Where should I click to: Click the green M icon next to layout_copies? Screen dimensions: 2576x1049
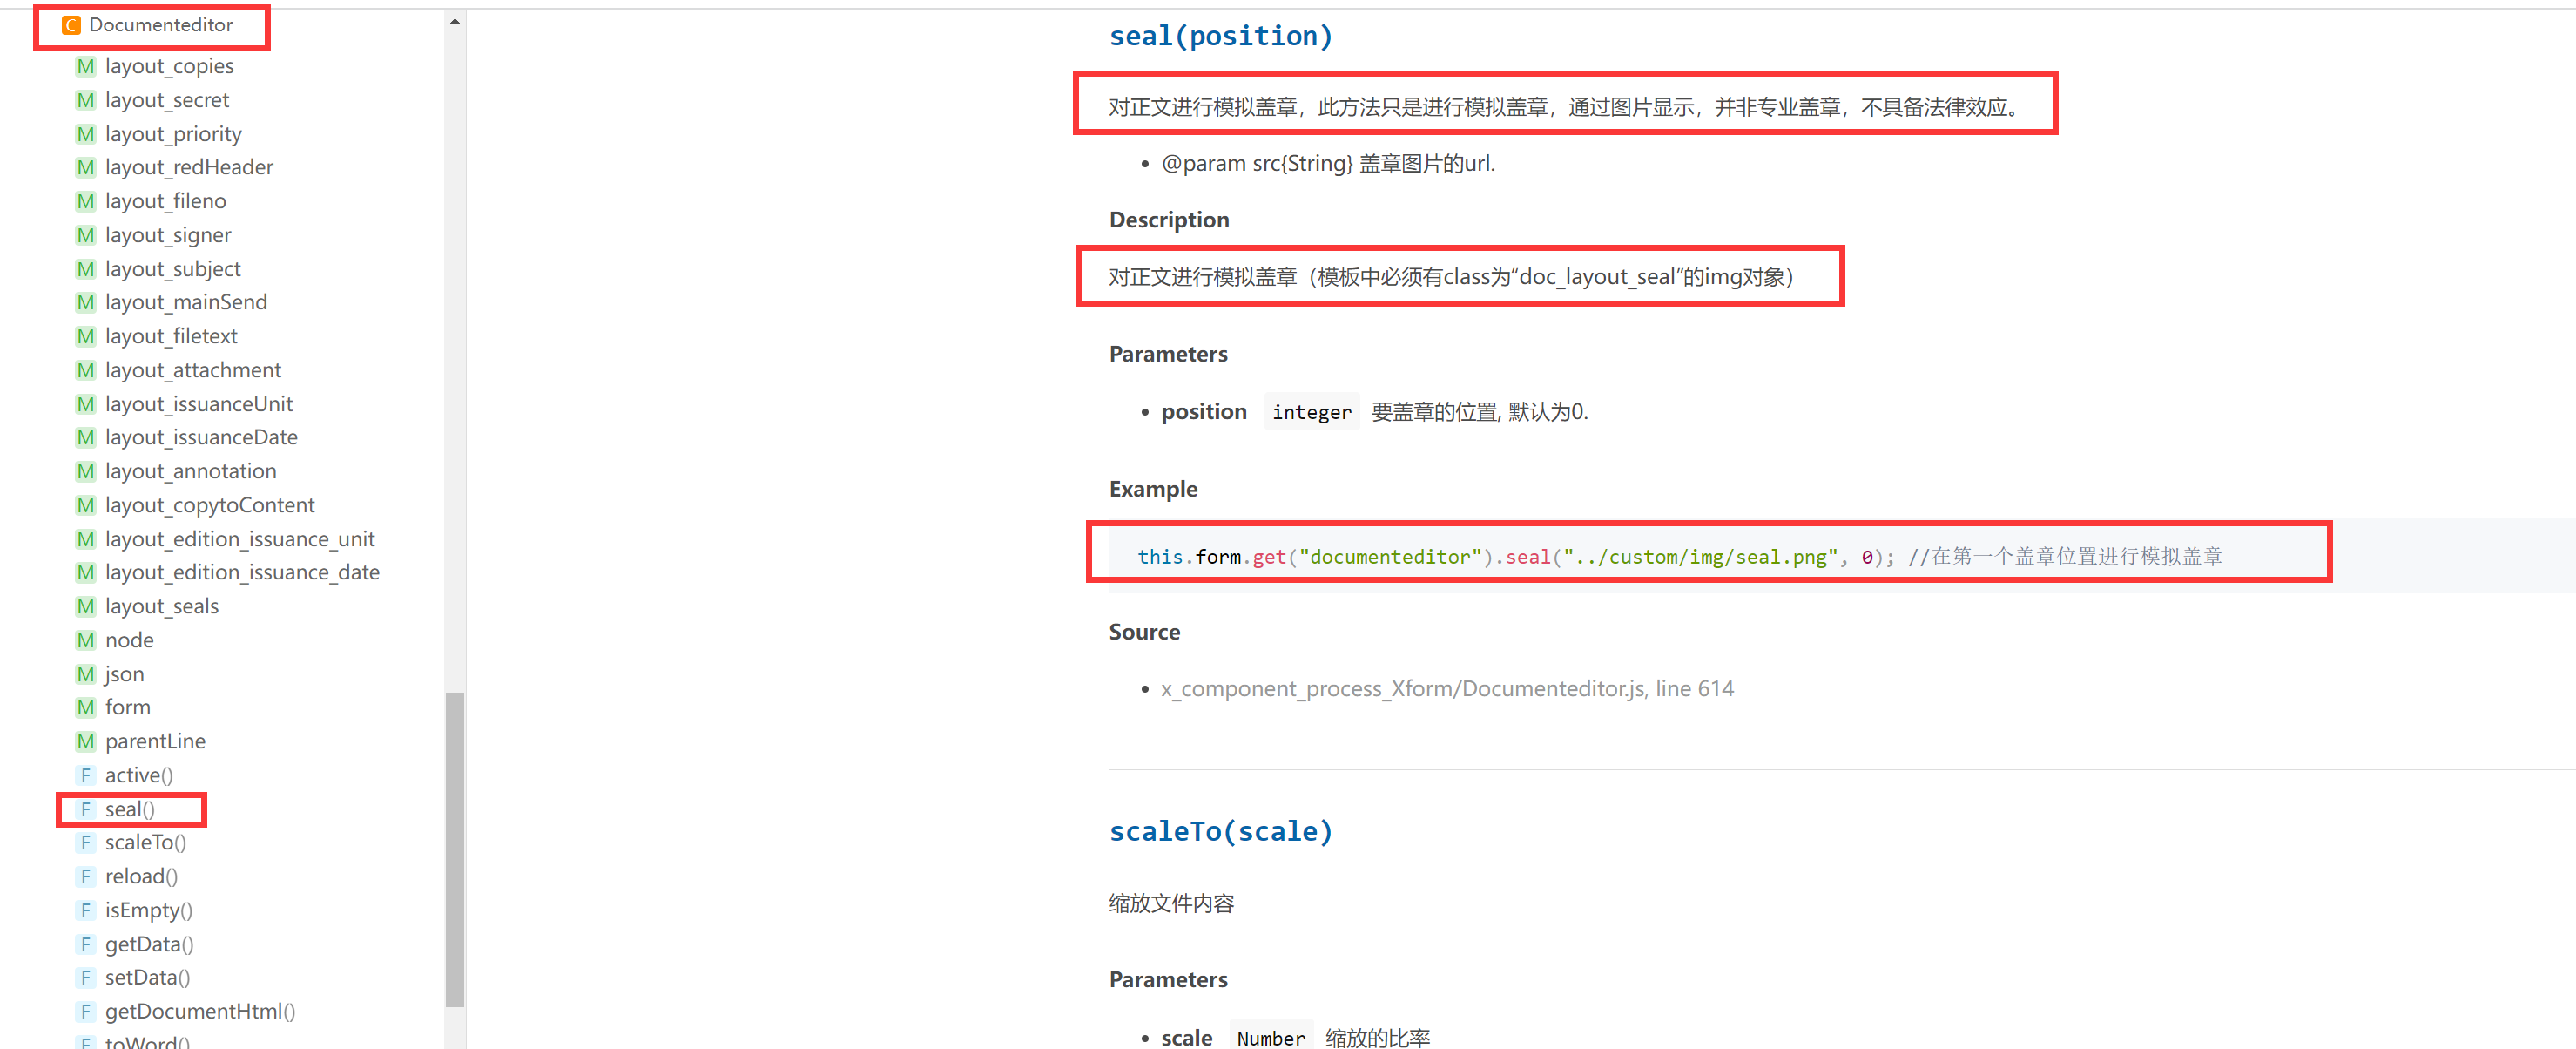86,66
